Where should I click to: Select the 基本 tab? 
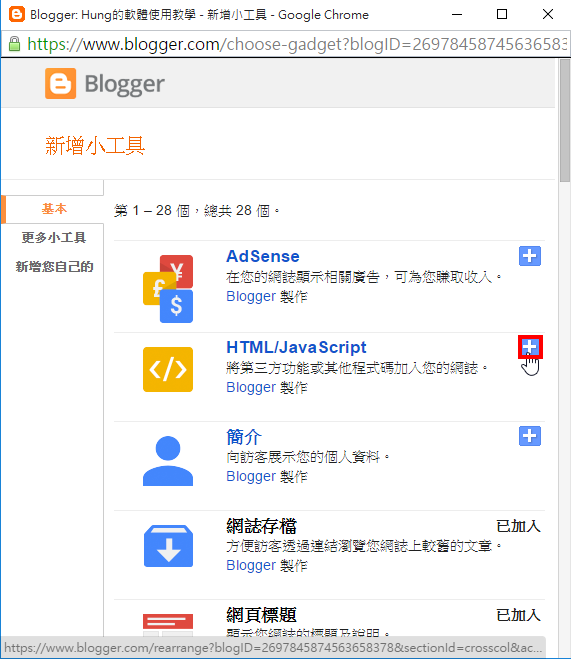tap(54, 209)
